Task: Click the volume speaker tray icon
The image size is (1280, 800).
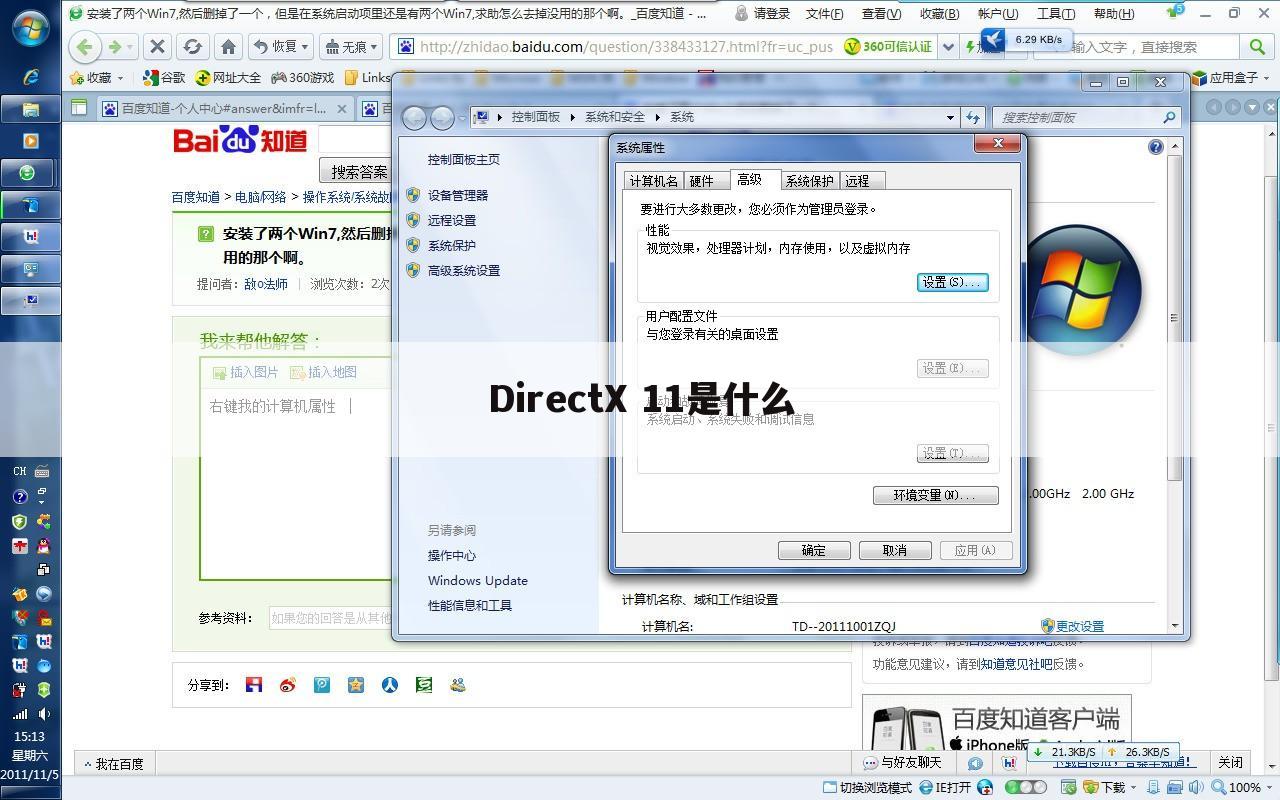Action: [x=44, y=714]
